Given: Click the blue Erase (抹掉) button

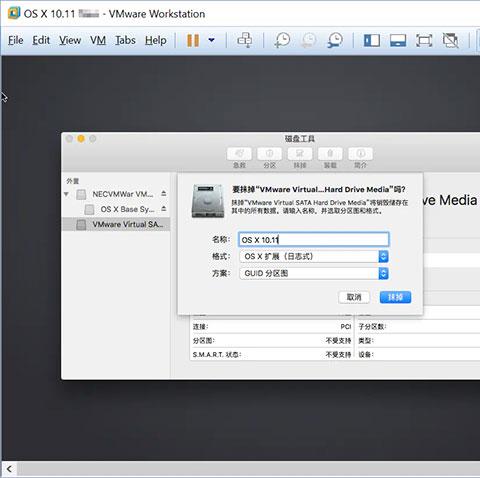Looking at the screenshot, I should [395, 297].
